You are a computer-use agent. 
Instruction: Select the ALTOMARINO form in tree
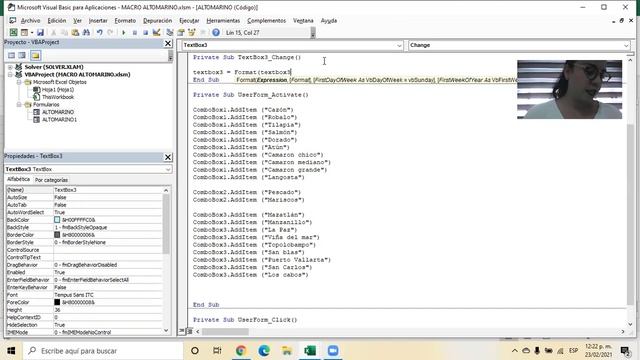click(x=58, y=112)
